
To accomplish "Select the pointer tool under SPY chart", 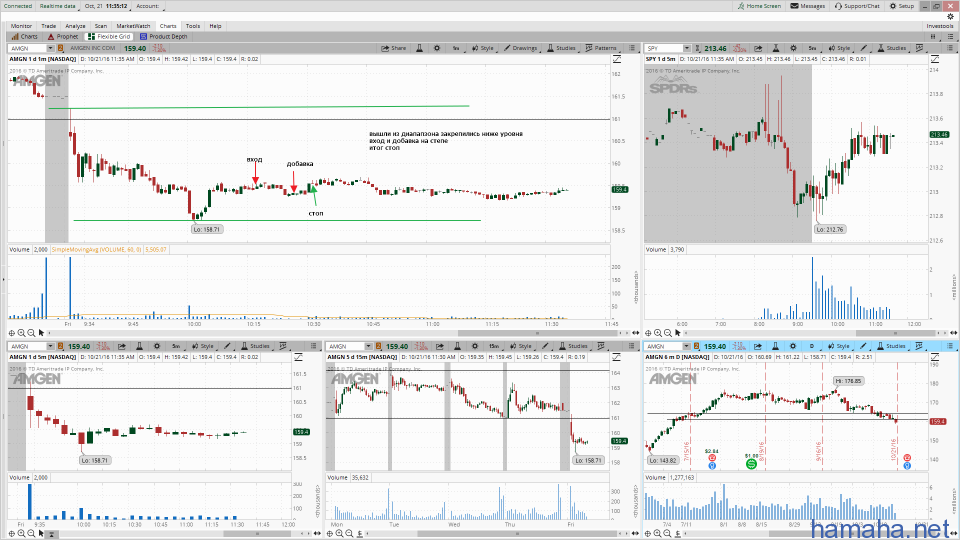I will coord(678,333).
